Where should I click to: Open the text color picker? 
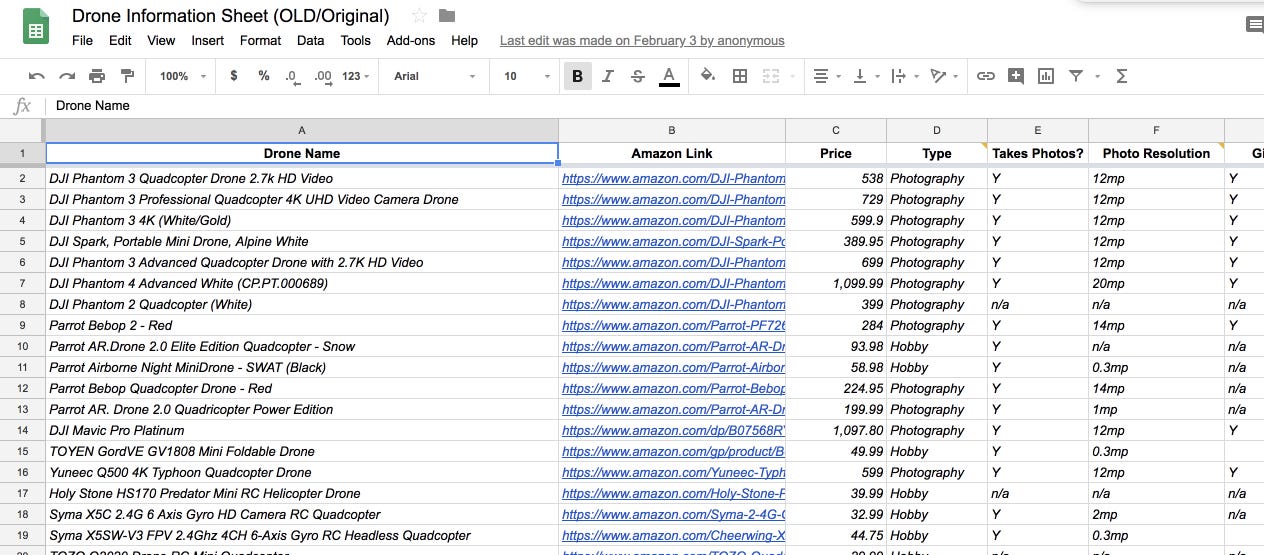(669, 76)
